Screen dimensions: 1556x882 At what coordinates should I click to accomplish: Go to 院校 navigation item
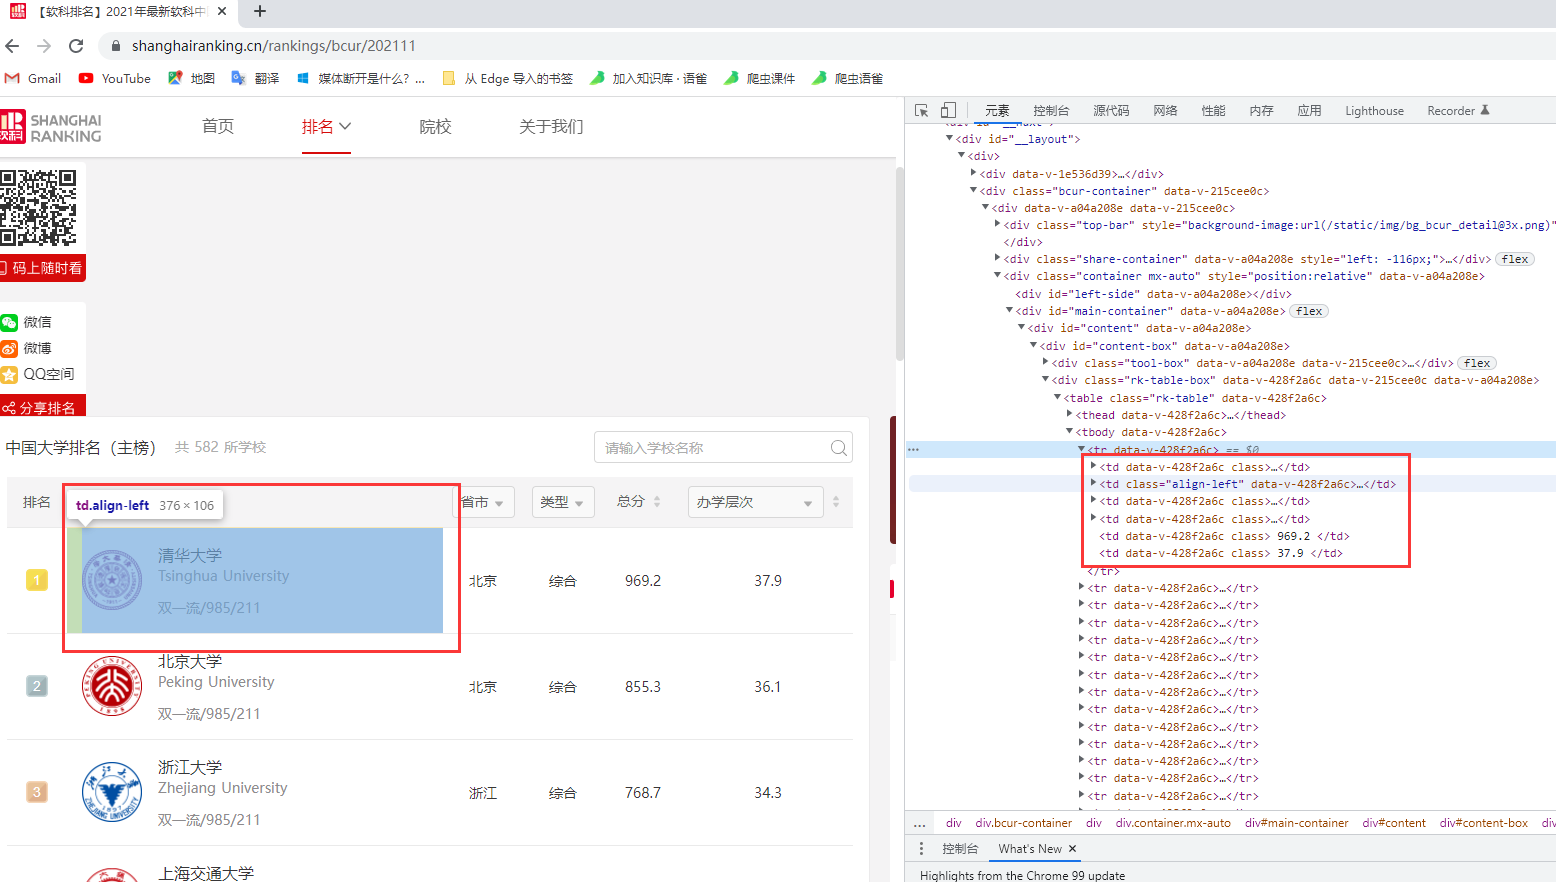coord(435,126)
